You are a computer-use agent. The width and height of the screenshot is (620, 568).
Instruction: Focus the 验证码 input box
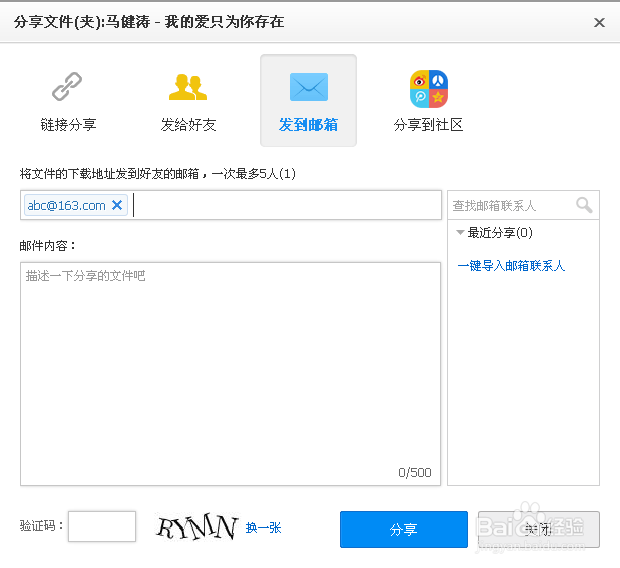[102, 526]
